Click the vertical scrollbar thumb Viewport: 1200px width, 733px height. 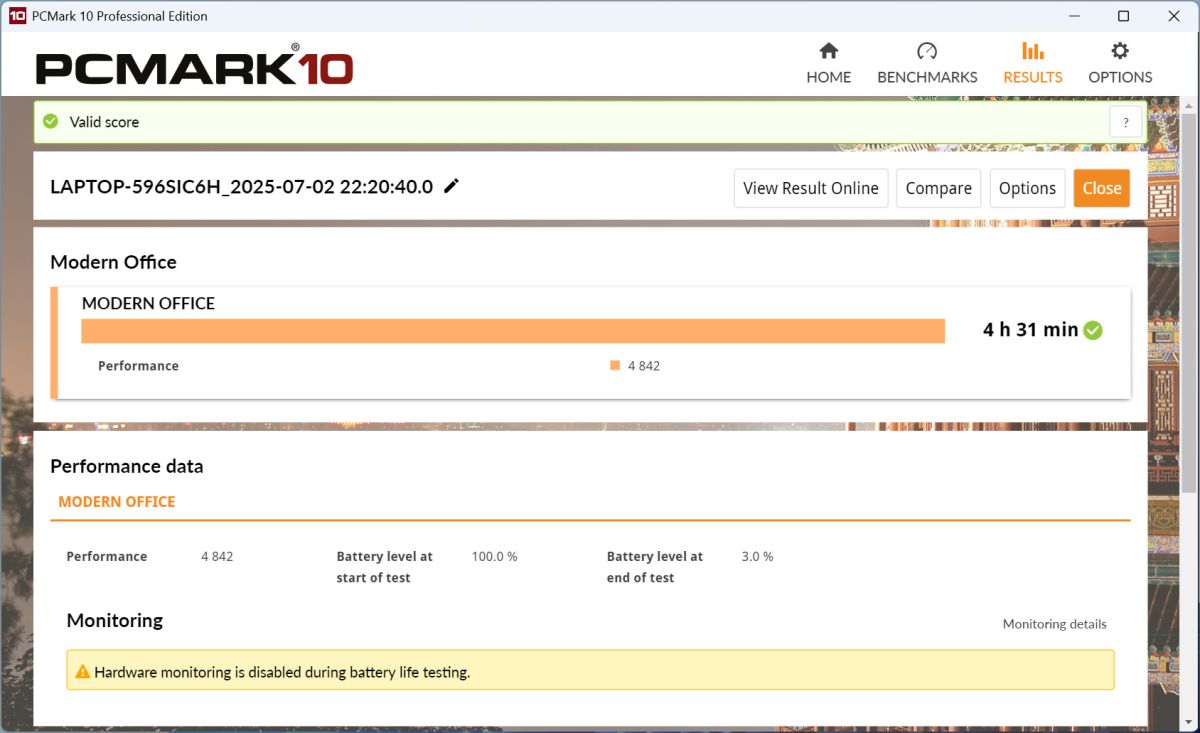[x=1189, y=303]
